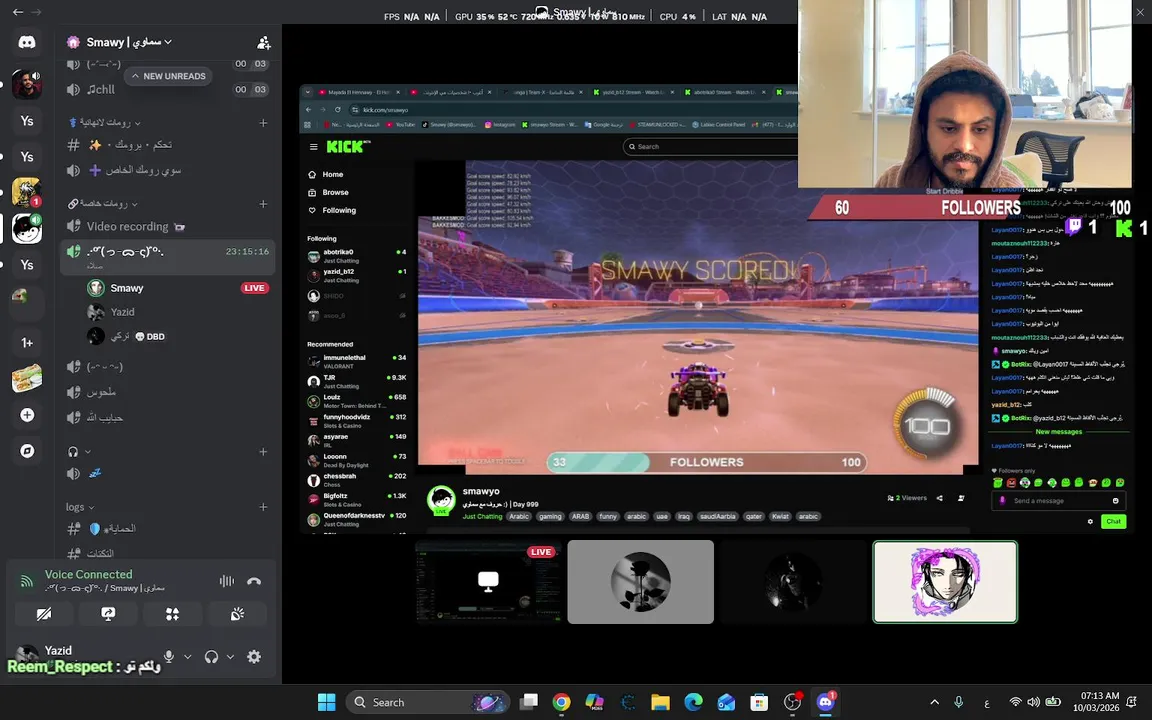Show hidden icons chevron in system tray
Image resolution: width=1152 pixels, height=720 pixels.
935,702
